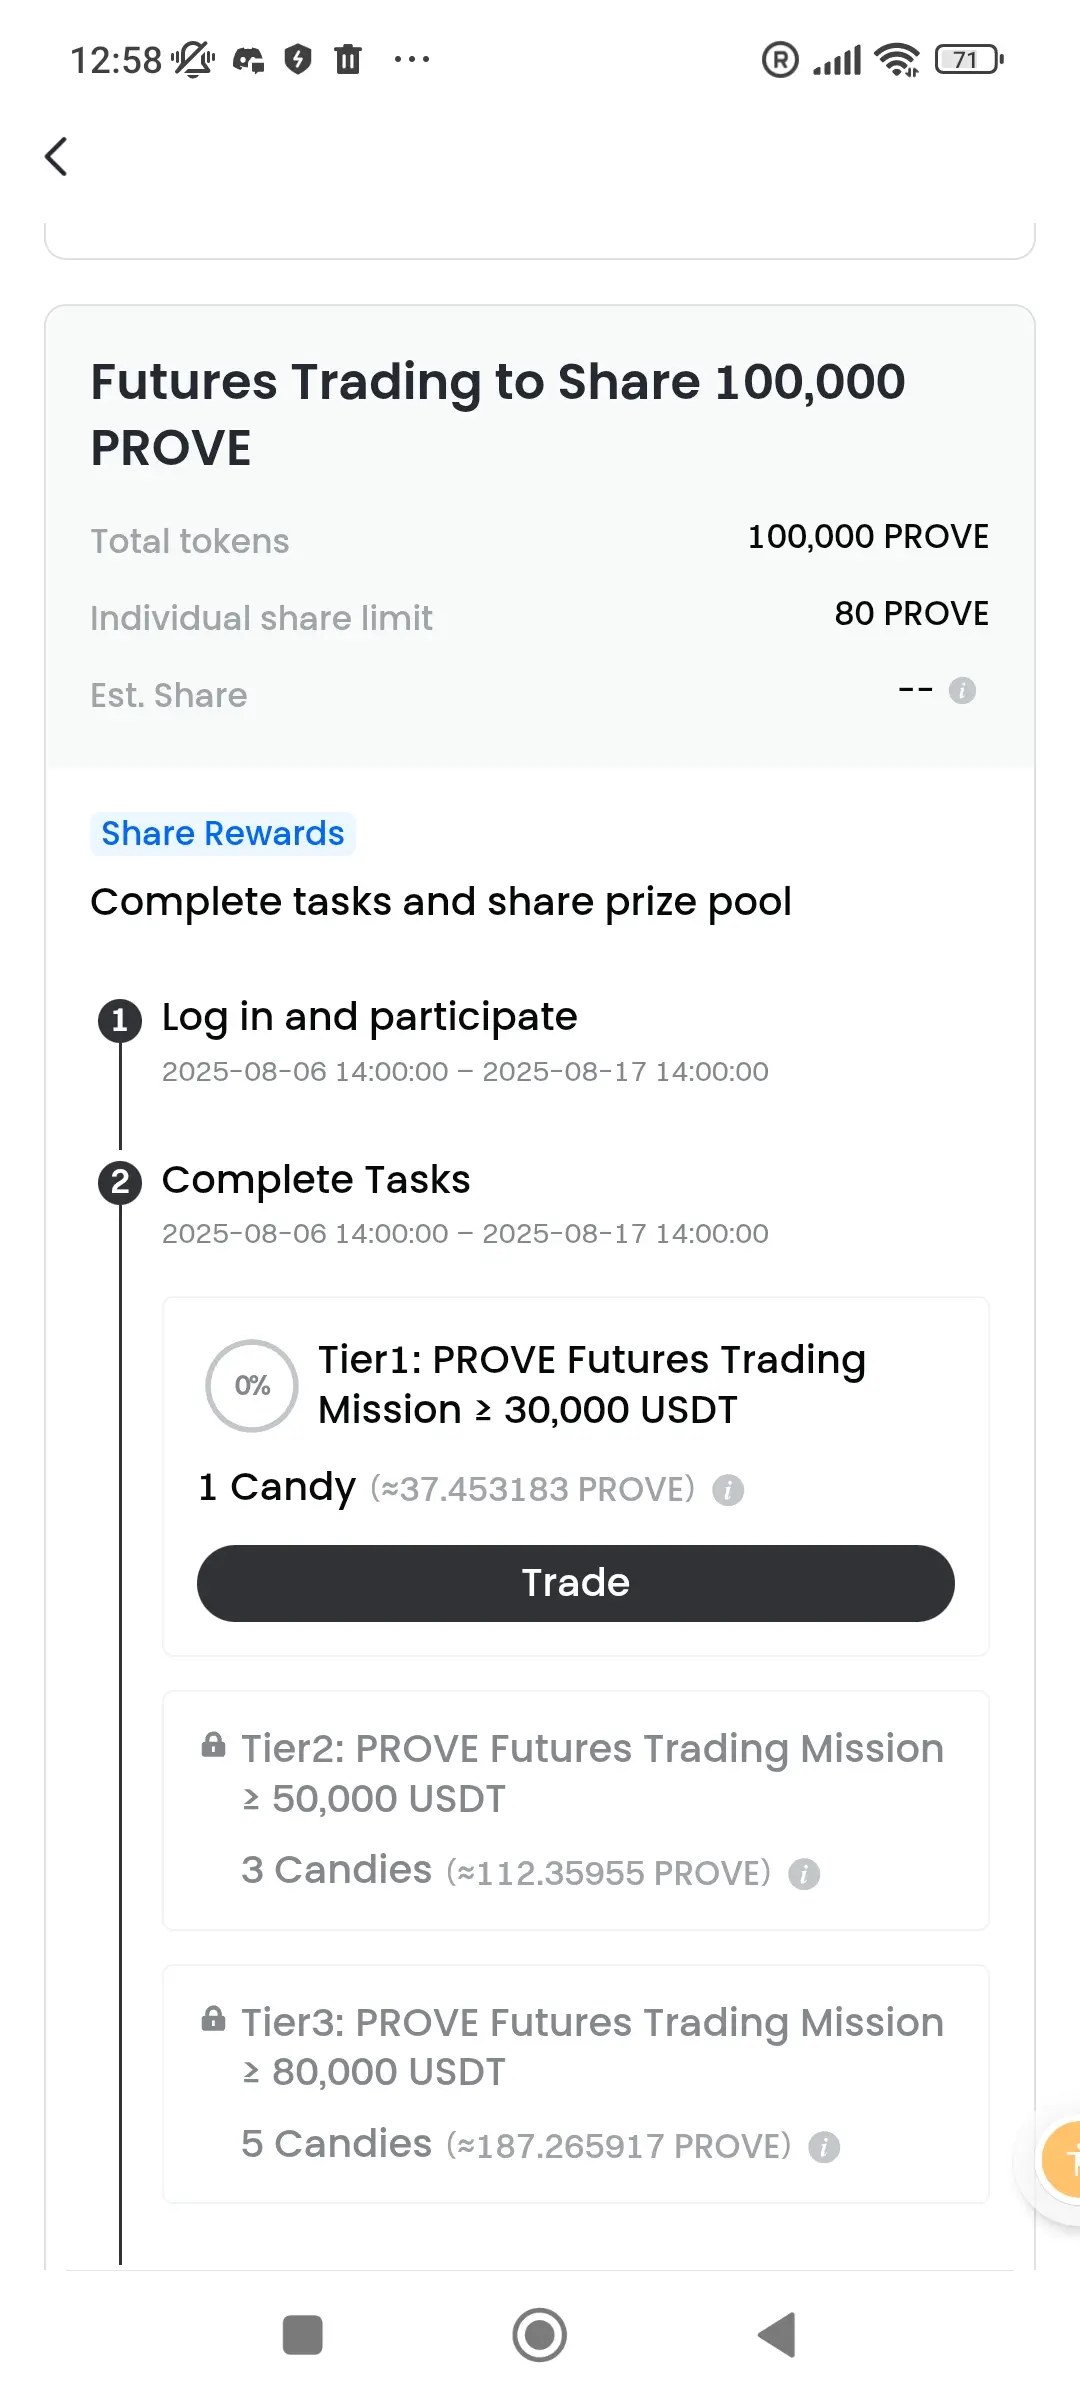The width and height of the screenshot is (1080, 2400).
Task: Select step 2 Complete Tasks marker
Action: click(120, 1183)
